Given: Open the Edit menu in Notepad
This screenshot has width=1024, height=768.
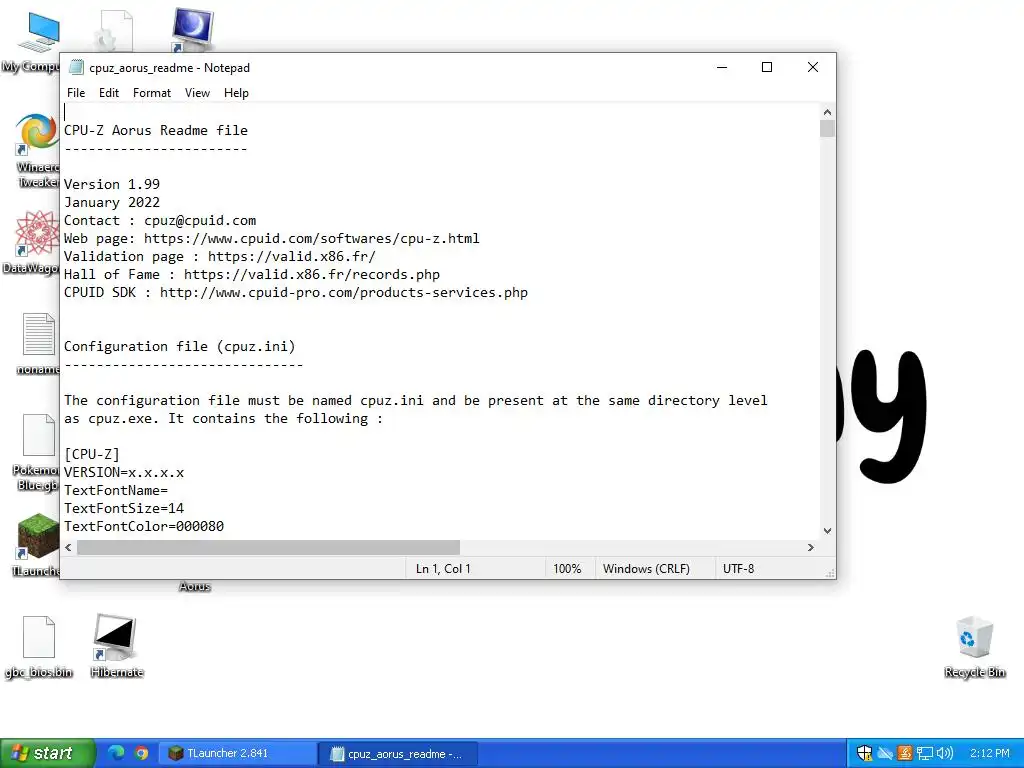Looking at the screenshot, I should pyautogui.click(x=108, y=93).
